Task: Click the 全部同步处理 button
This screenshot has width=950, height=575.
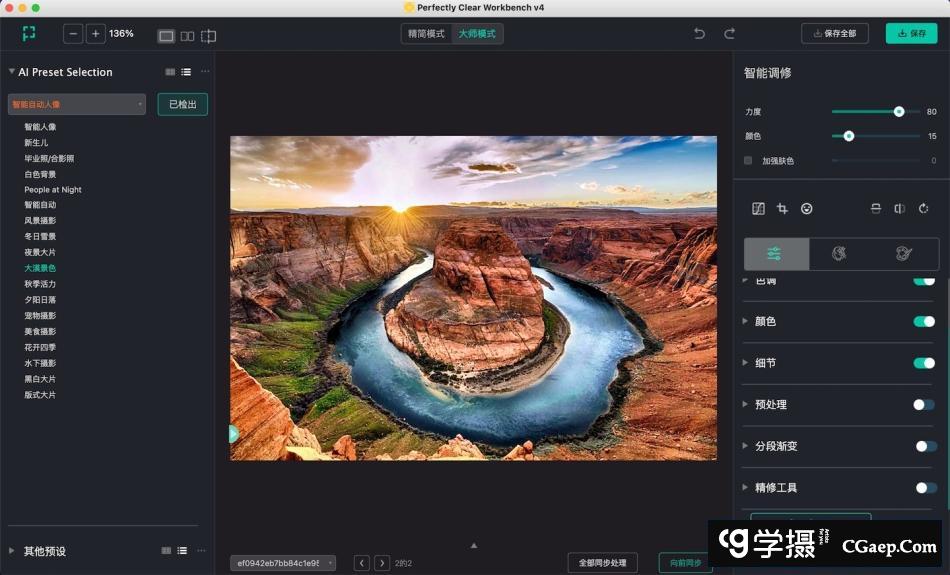Action: pos(602,563)
